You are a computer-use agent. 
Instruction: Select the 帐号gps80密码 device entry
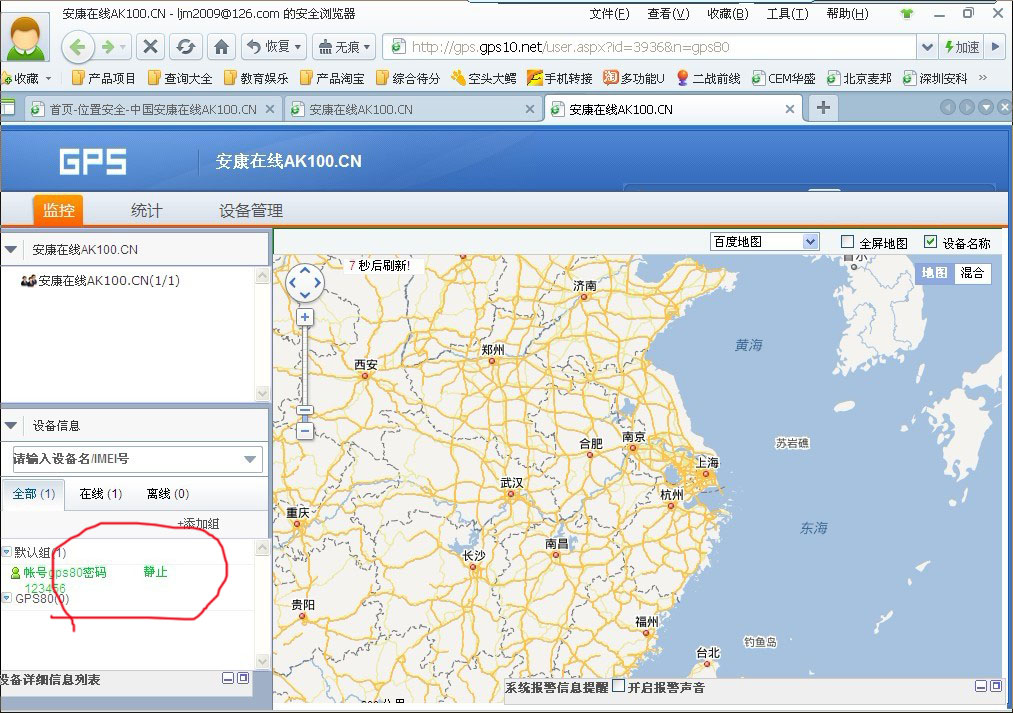[x=65, y=572]
